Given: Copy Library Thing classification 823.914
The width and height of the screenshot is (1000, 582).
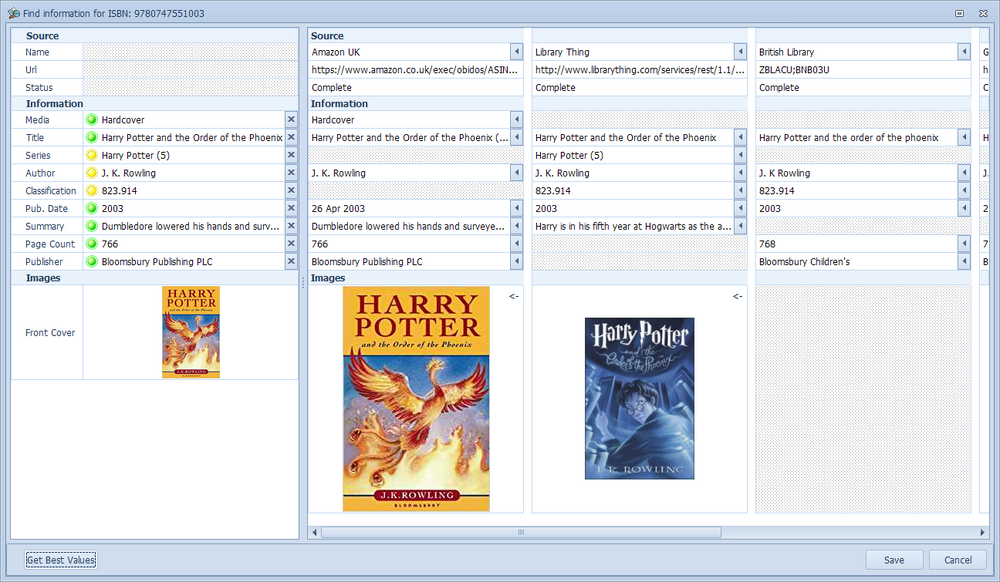Looking at the screenshot, I should click(740, 190).
